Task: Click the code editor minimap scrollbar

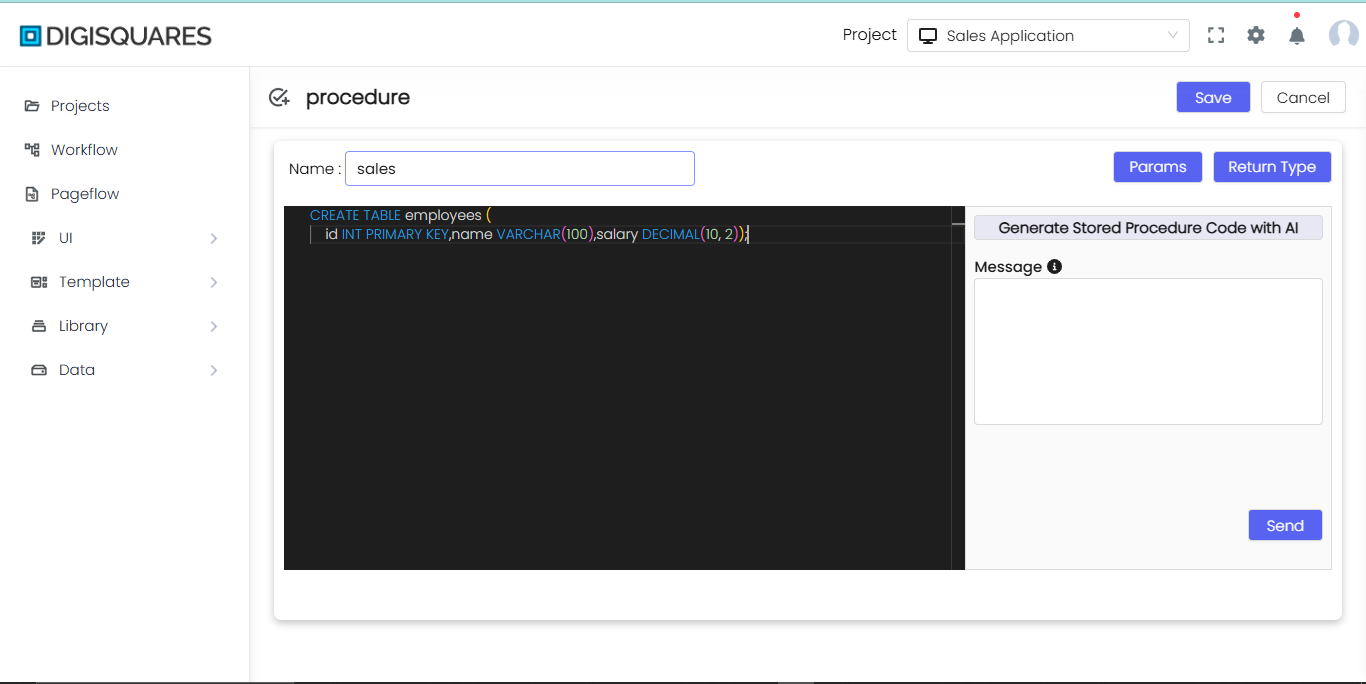Action: click(x=958, y=388)
